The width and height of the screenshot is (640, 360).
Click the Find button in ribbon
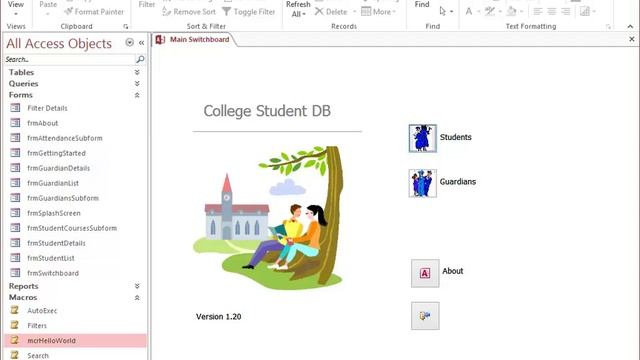point(422,4)
